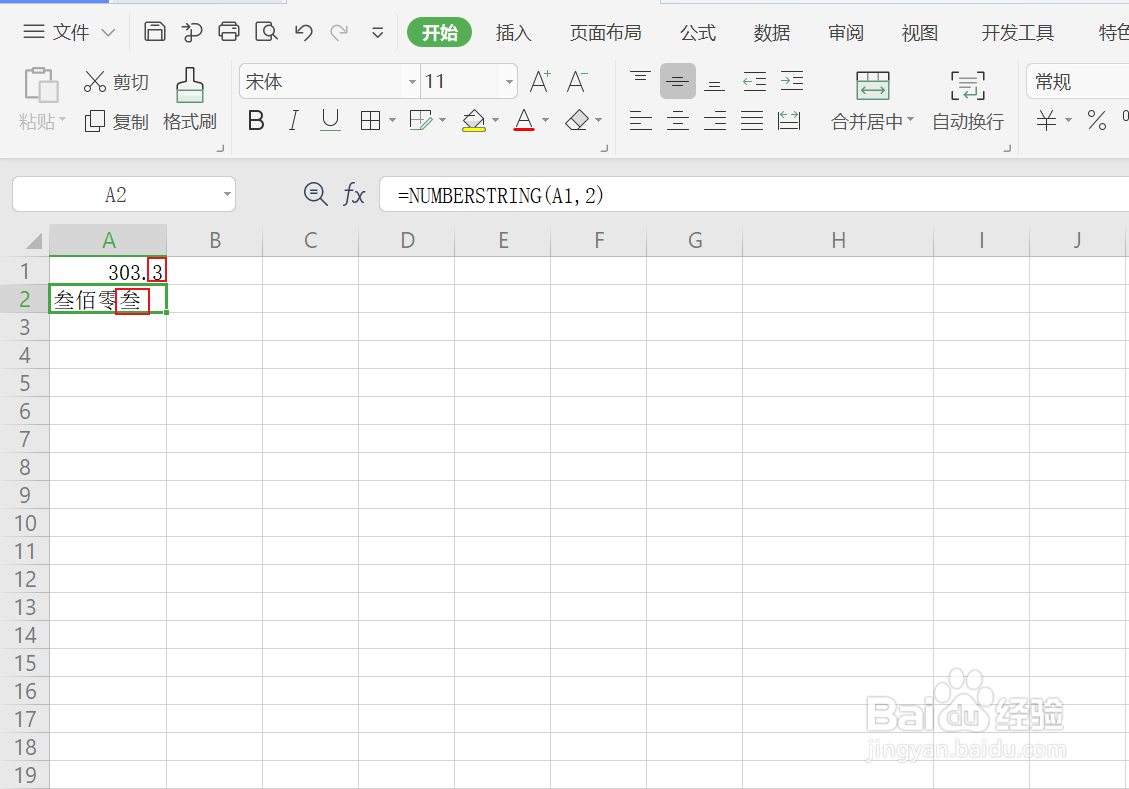Viewport: 1129px width, 789px height.
Task: Open the 页面布局 tab
Action: [606, 32]
